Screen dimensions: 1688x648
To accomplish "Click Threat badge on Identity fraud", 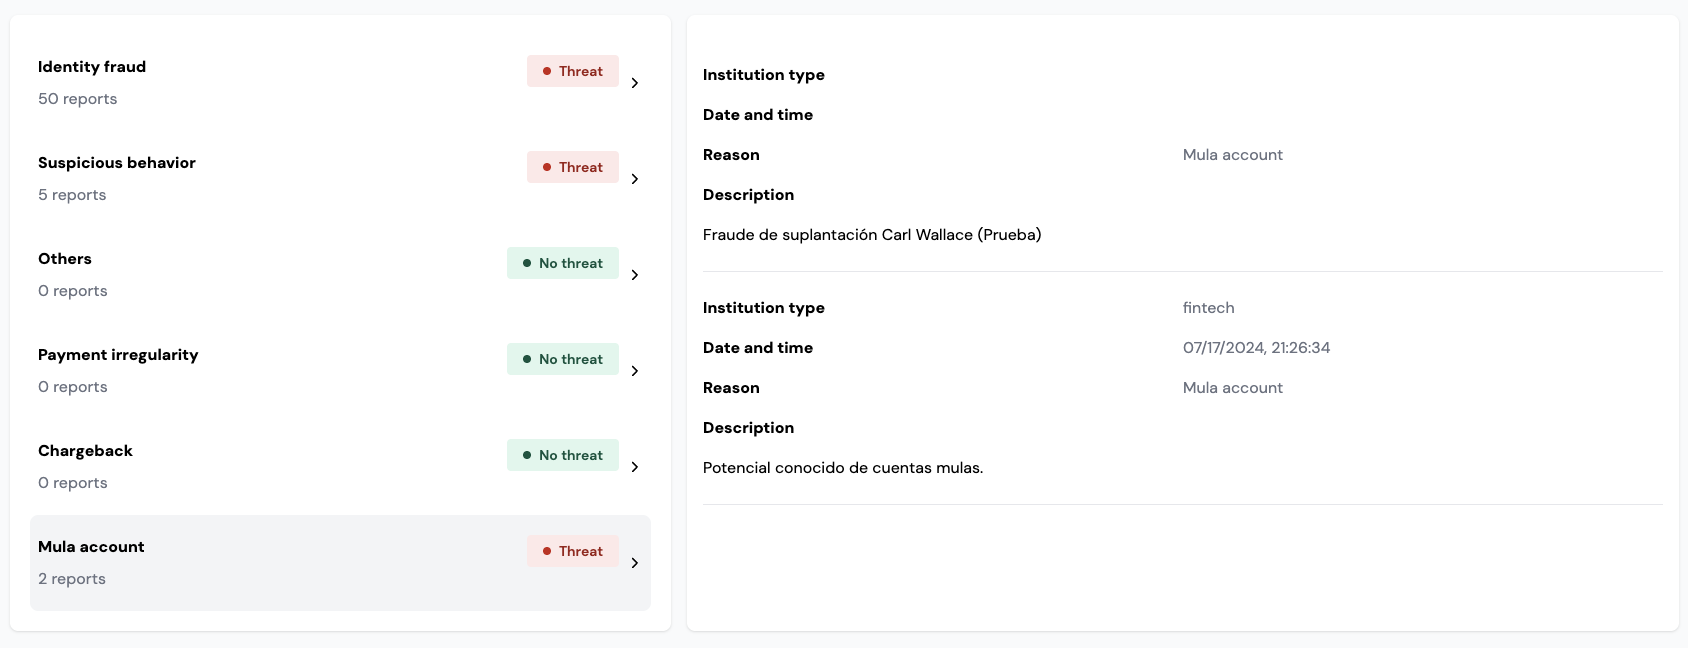I will pos(573,71).
